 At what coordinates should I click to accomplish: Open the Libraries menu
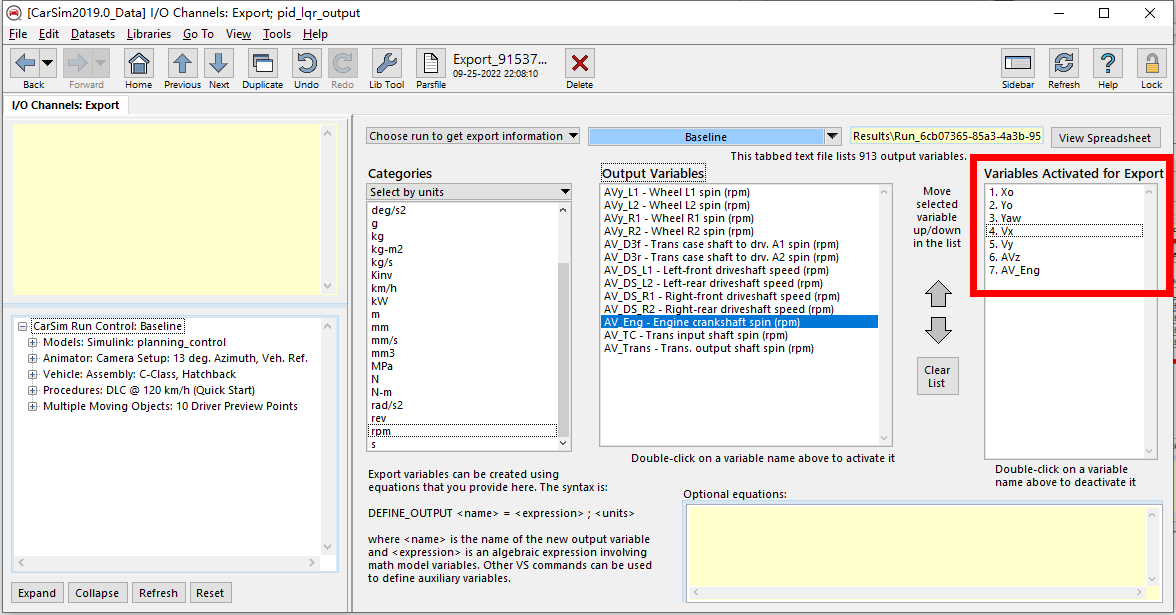[148, 34]
